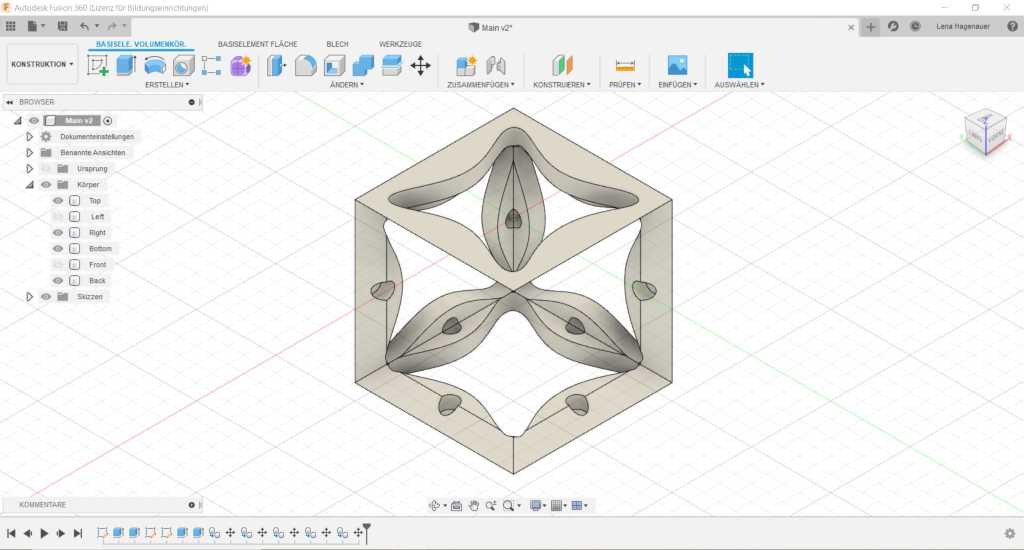
Task: Expand the Dokumenteinstellungen node
Action: pos(29,137)
